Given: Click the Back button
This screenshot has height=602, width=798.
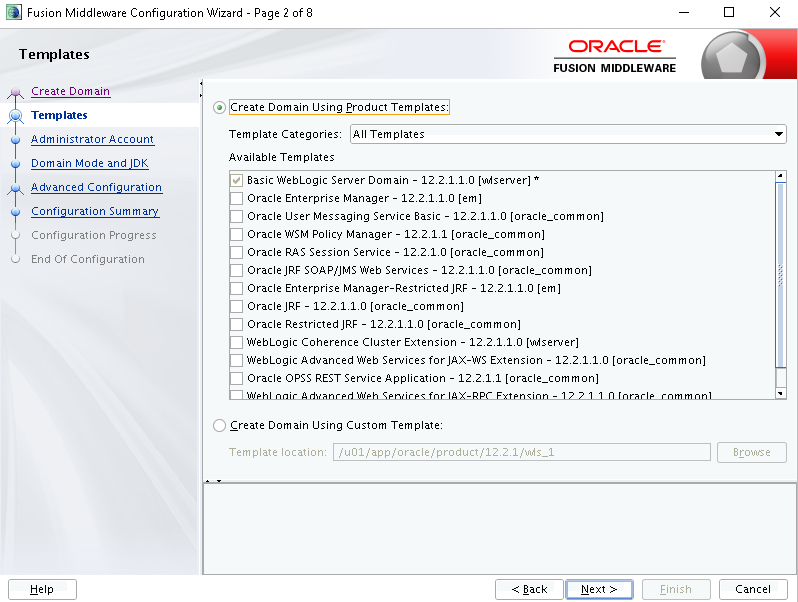Looking at the screenshot, I should coord(529,589).
